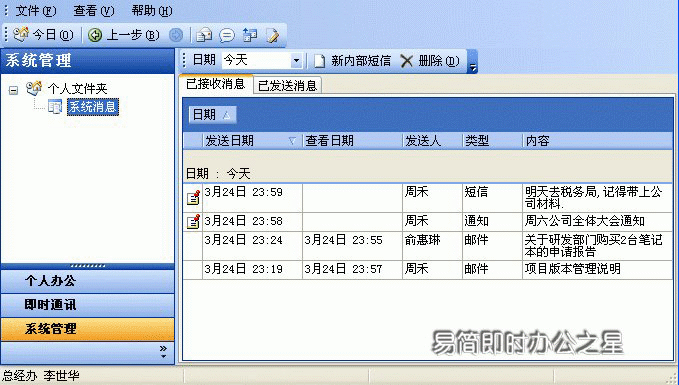
Task: Click the 3月24日 23:57 viewed date cell
Action: (x=352, y=269)
